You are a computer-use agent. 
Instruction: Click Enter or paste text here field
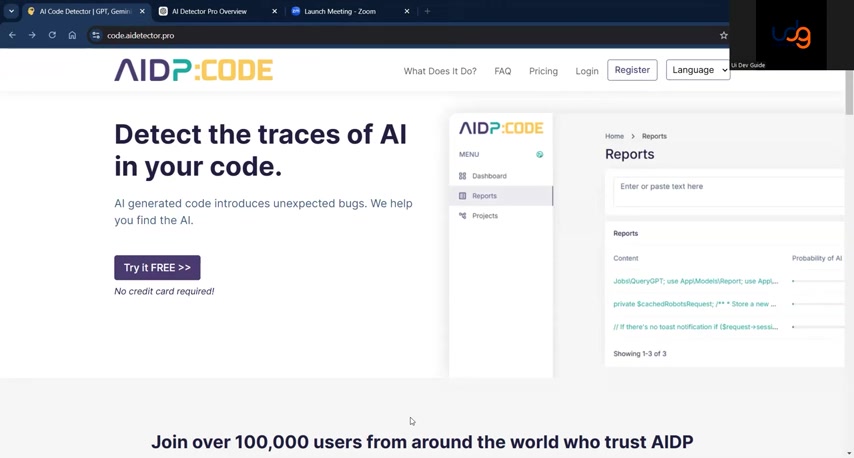pos(729,192)
